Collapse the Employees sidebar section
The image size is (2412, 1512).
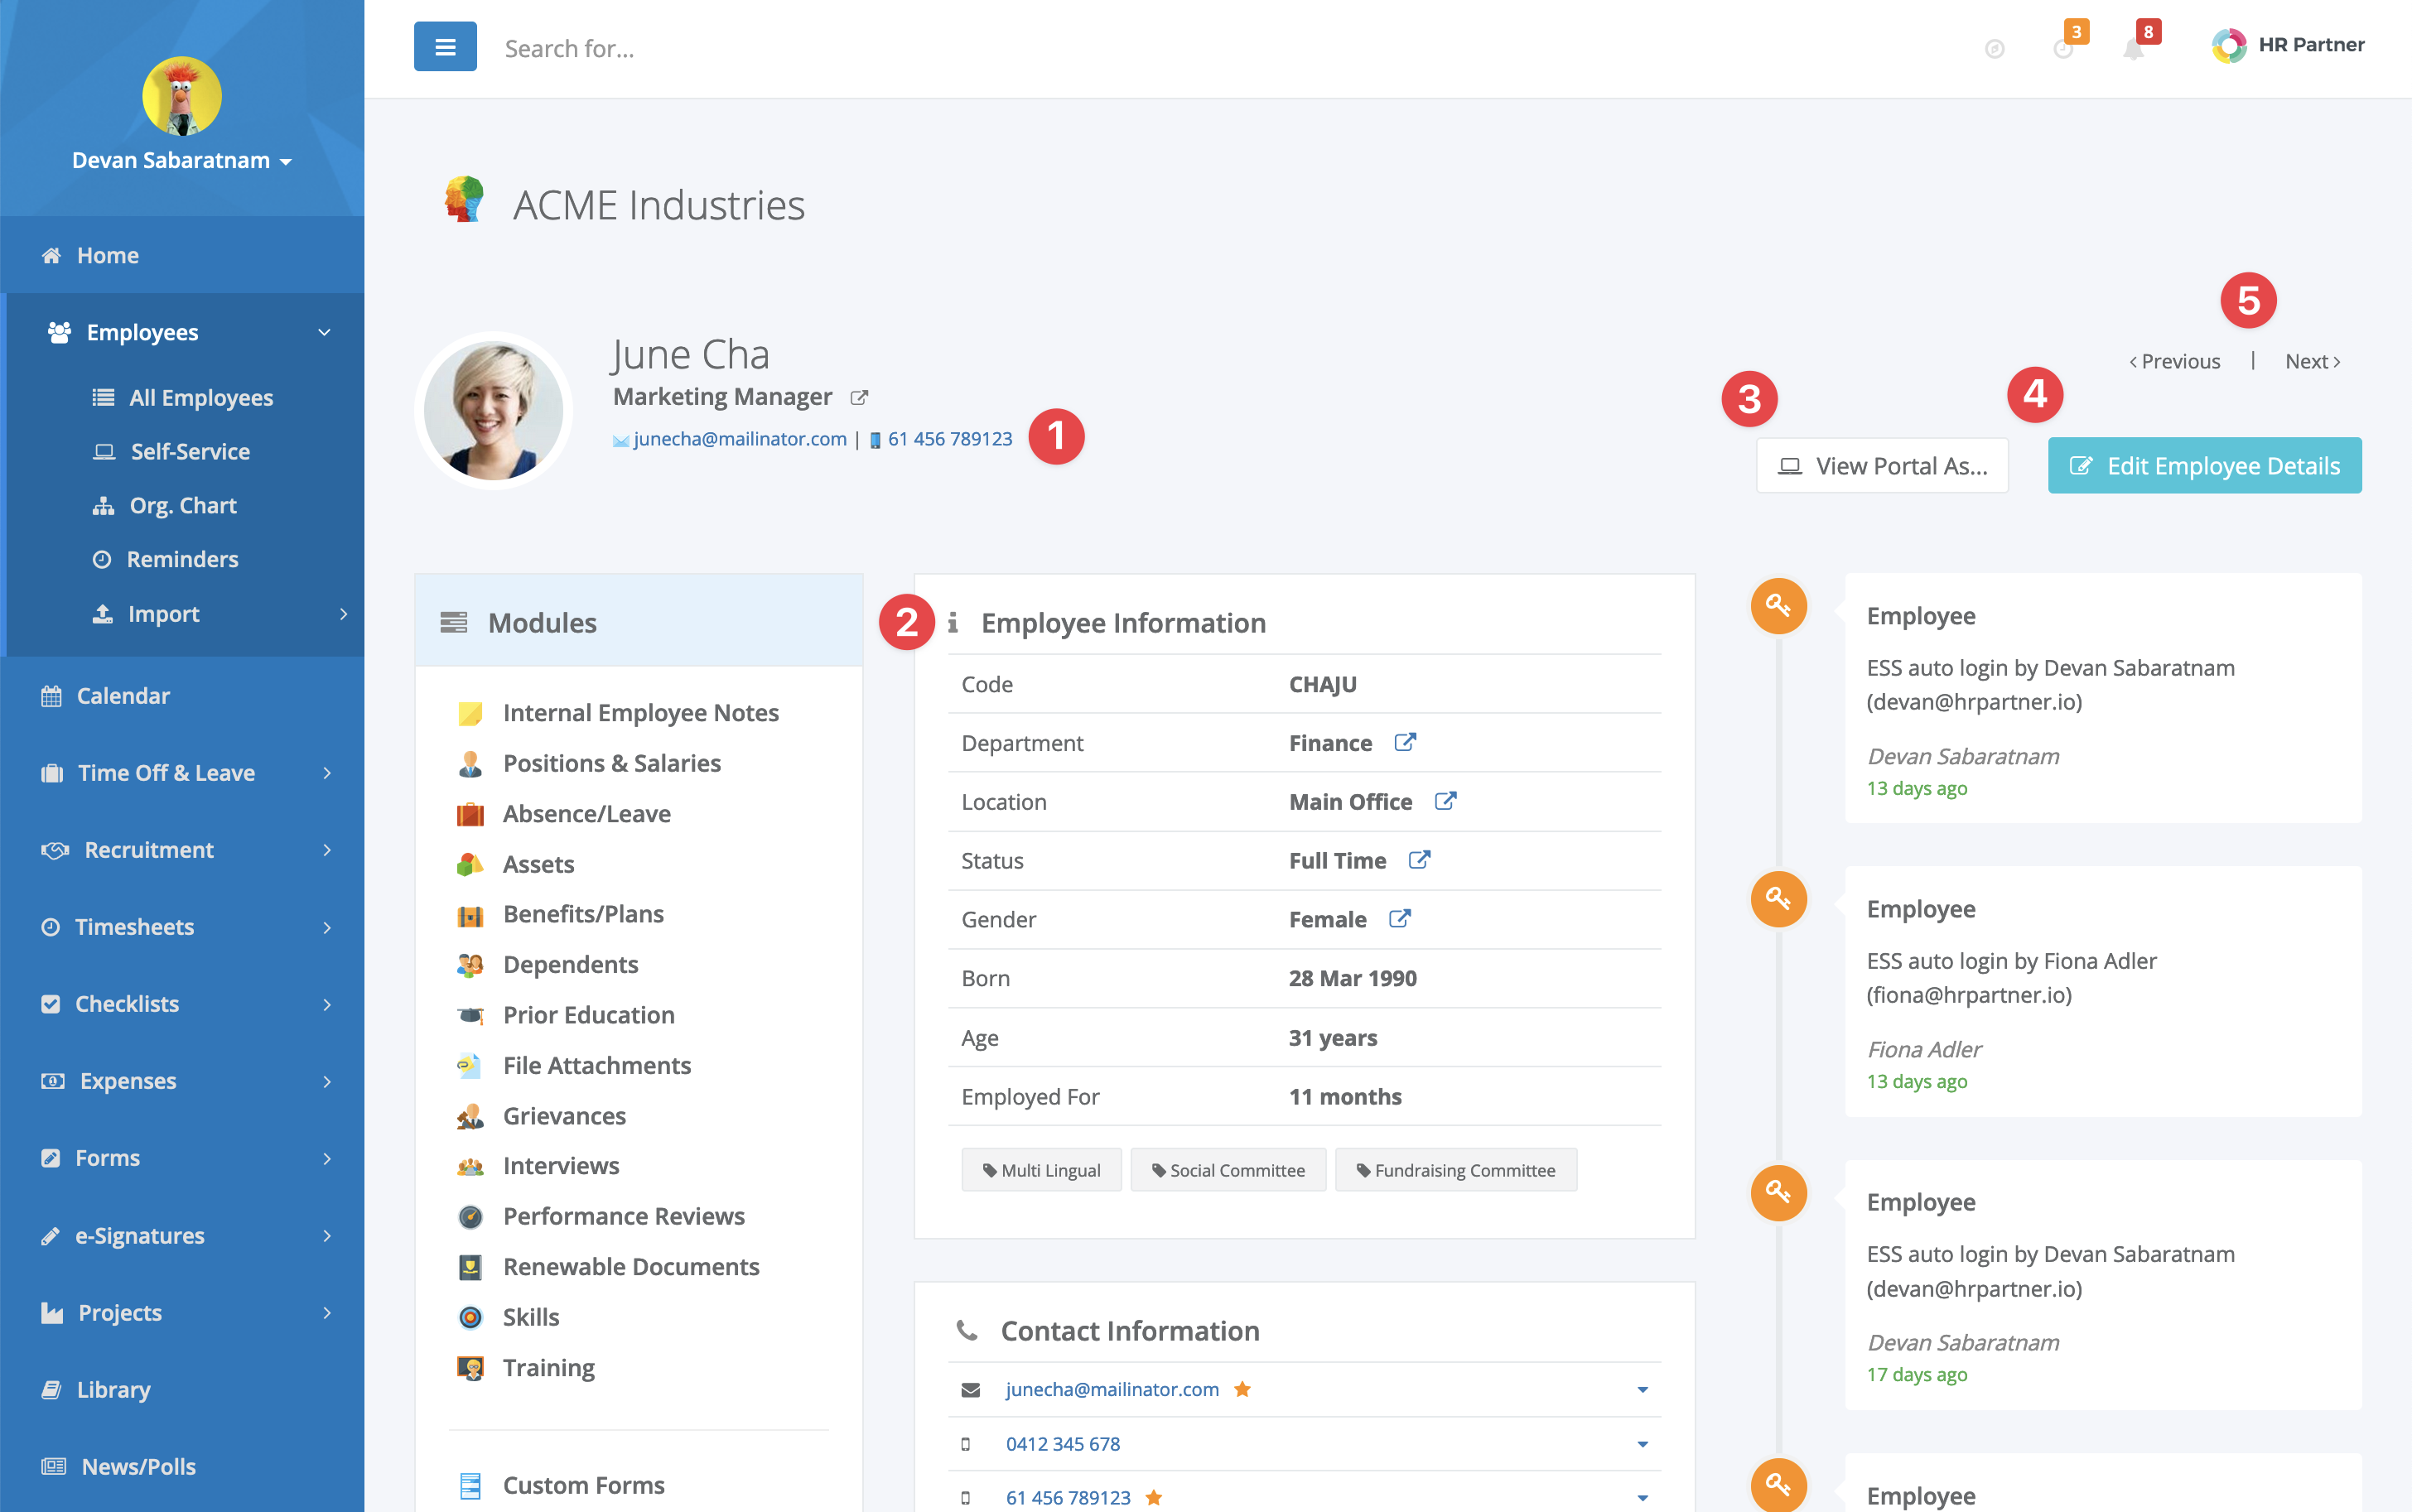[x=324, y=332]
